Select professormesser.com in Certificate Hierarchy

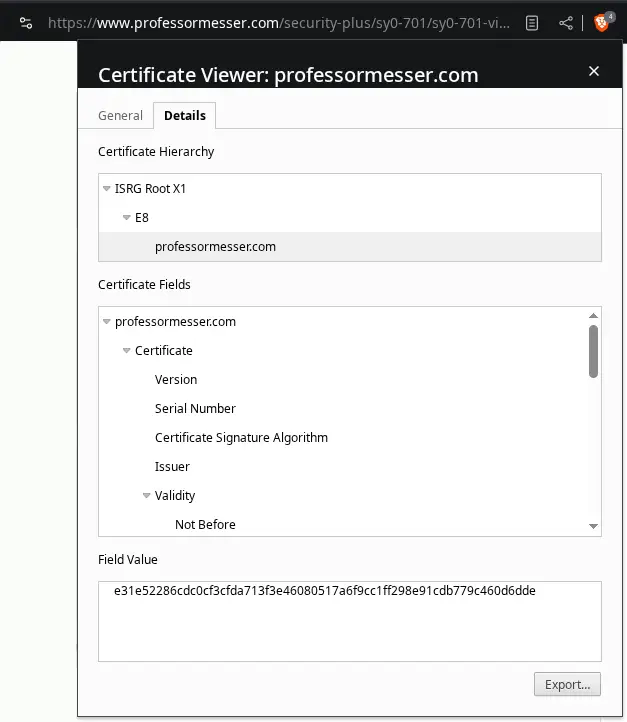tap(215, 246)
